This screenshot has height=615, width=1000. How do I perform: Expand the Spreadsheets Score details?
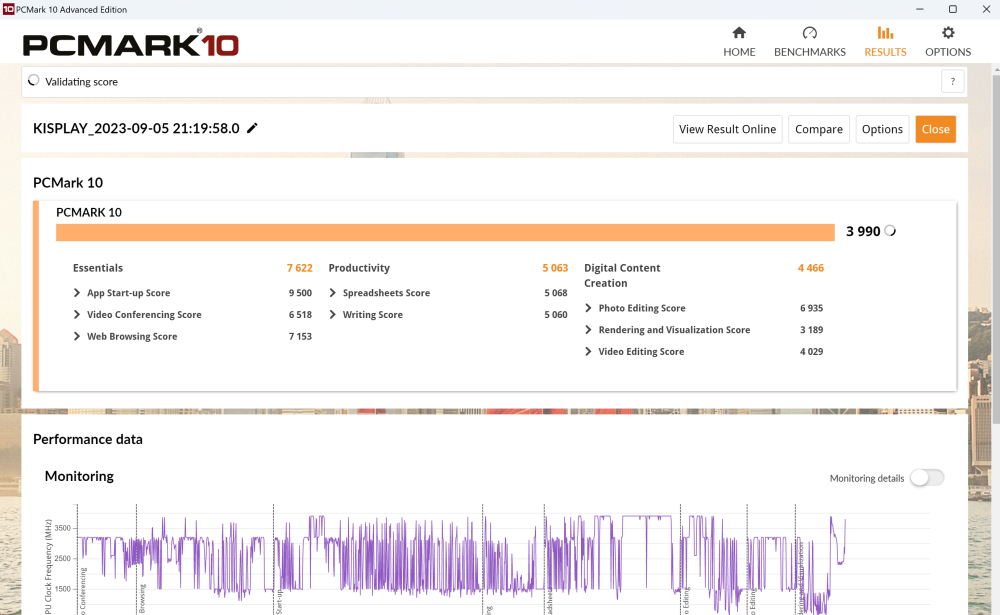pyautogui.click(x=333, y=293)
